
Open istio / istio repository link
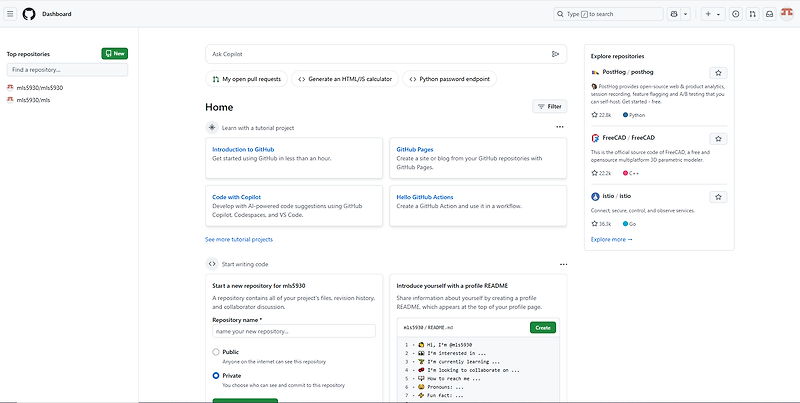click(x=616, y=196)
